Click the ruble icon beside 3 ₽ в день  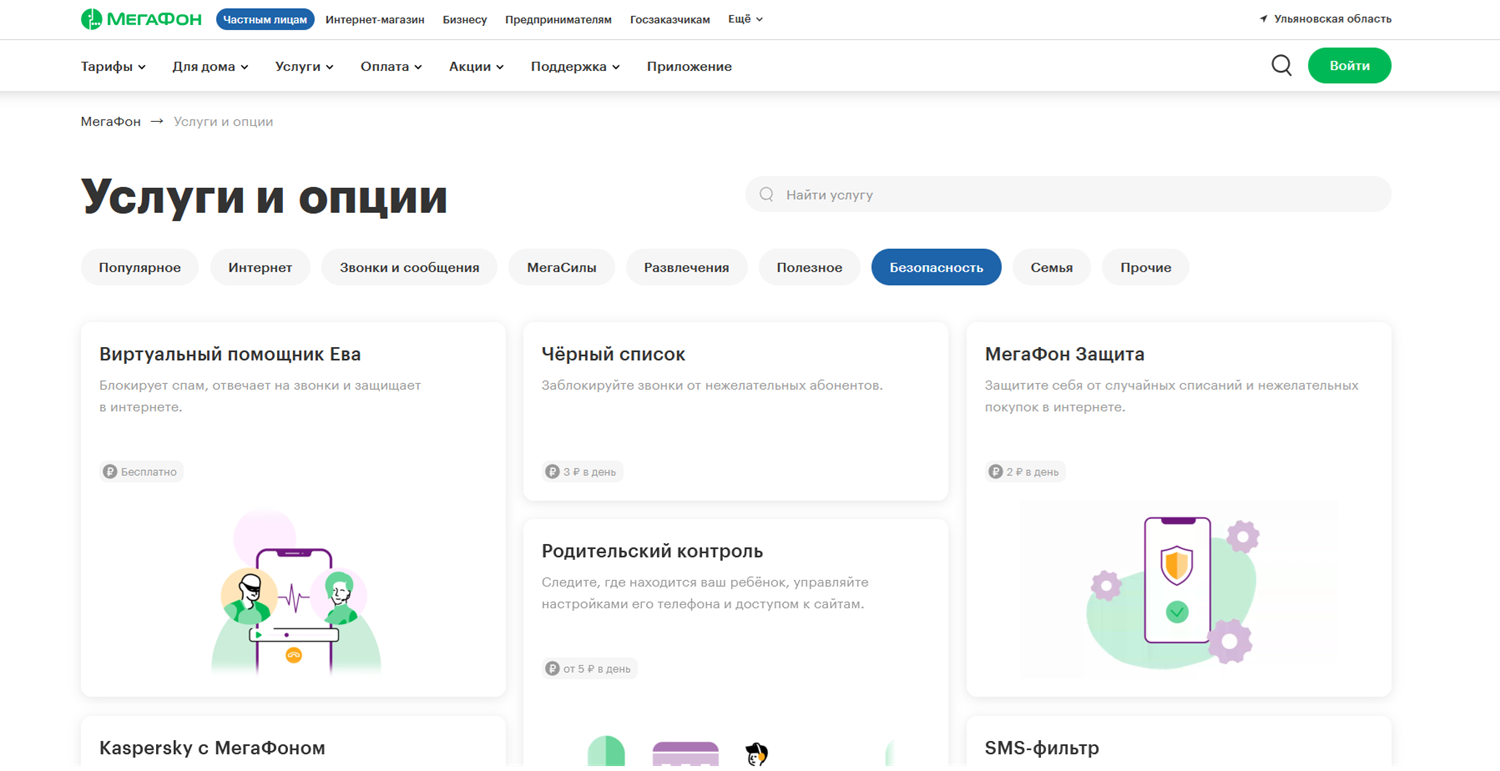[x=552, y=472]
